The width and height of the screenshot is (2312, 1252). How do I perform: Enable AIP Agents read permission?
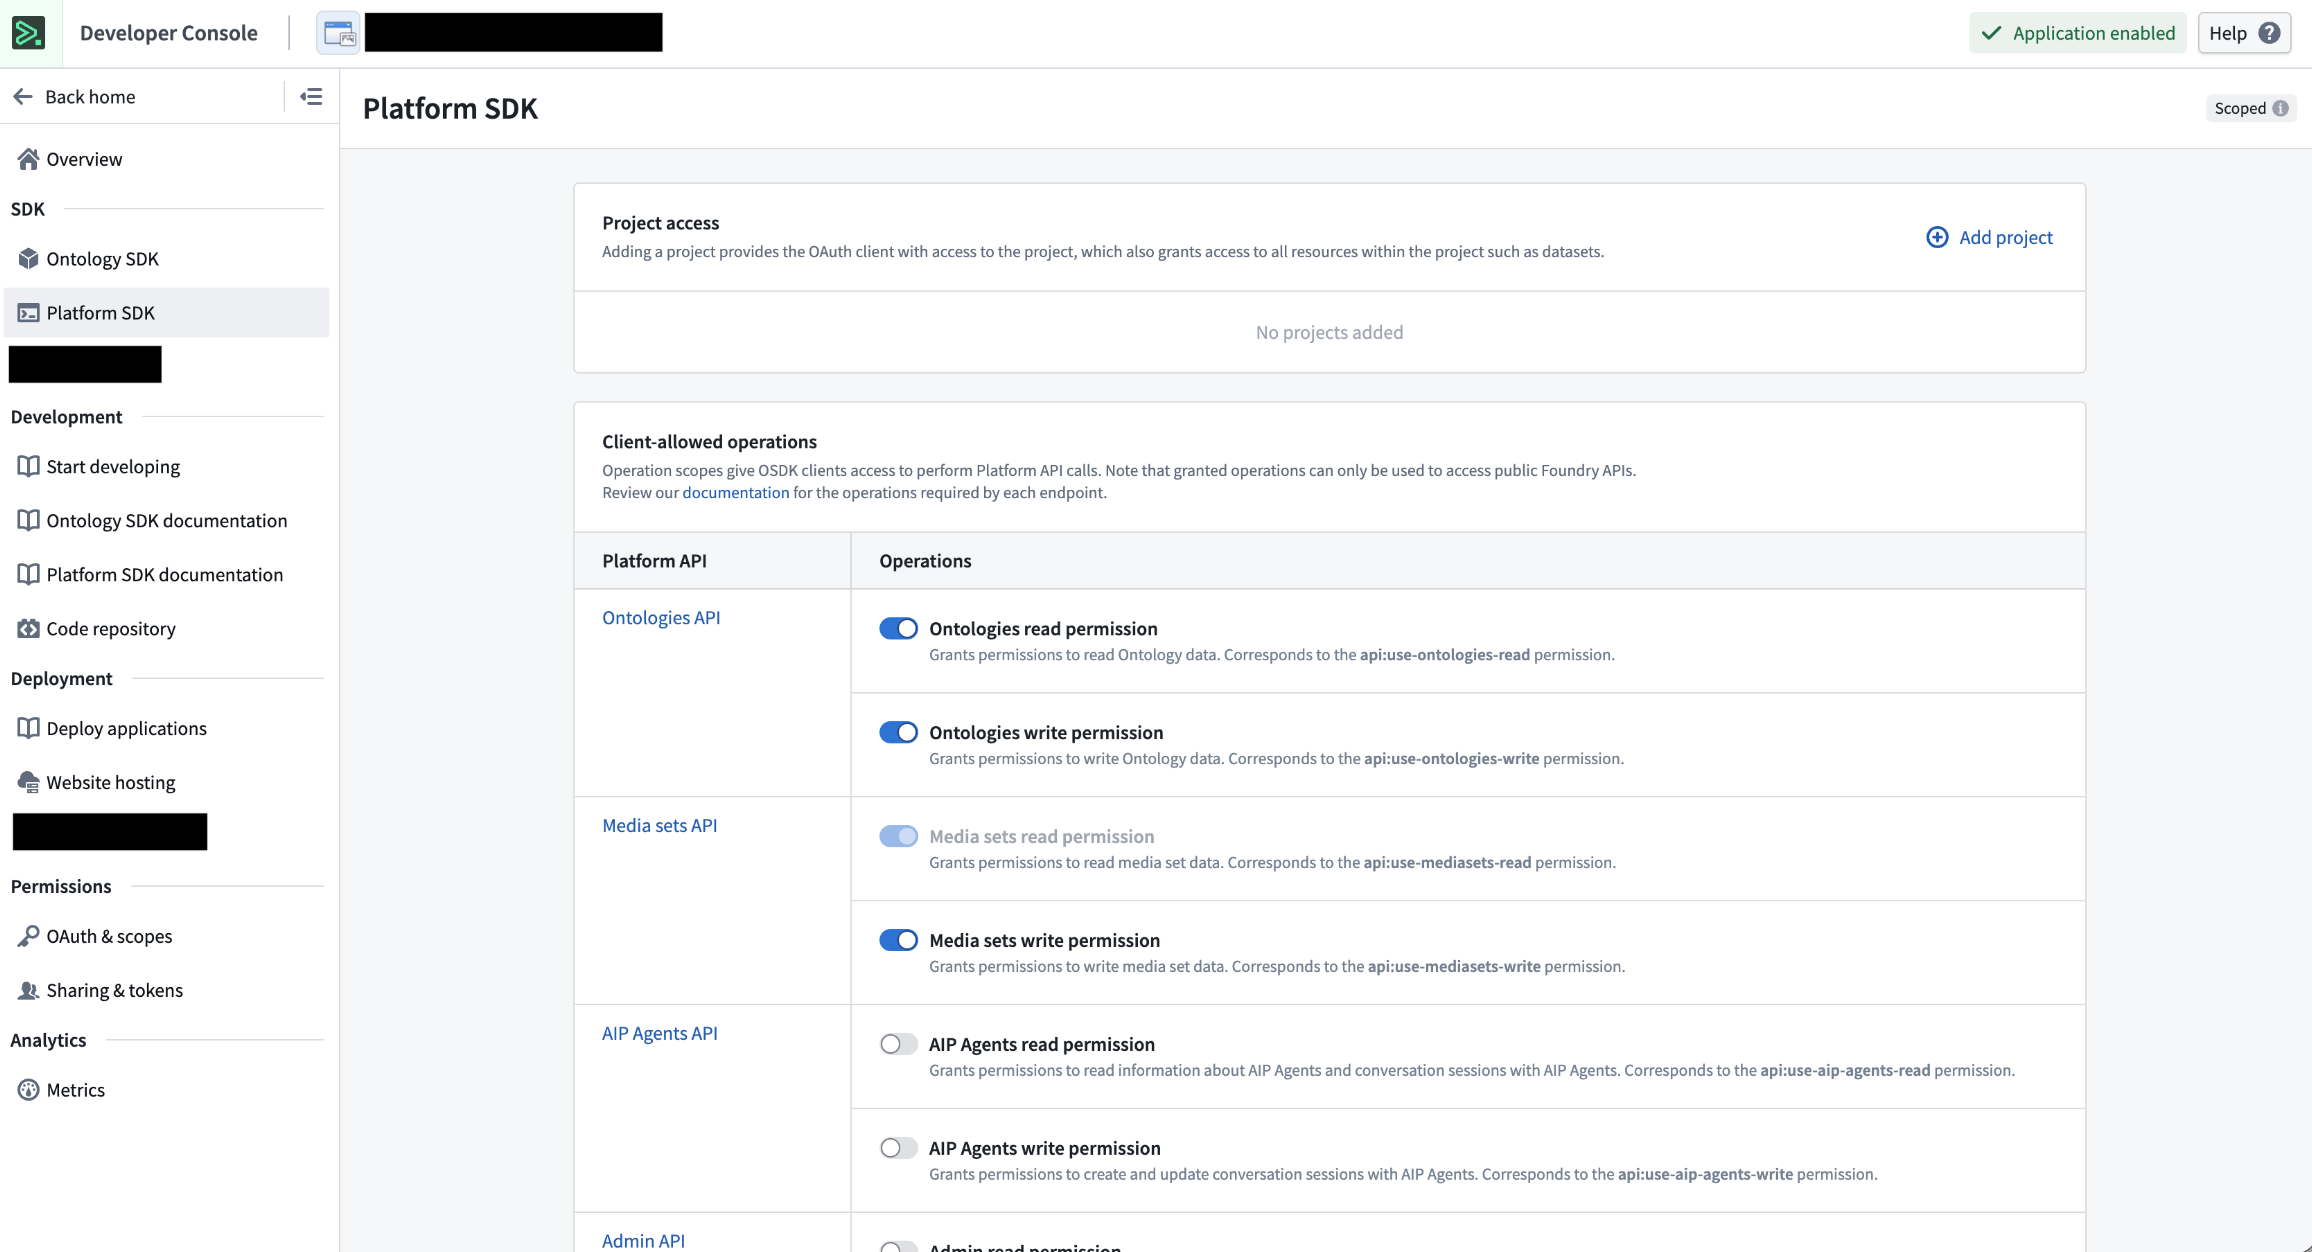pyautogui.click(x=898, y=1043)
